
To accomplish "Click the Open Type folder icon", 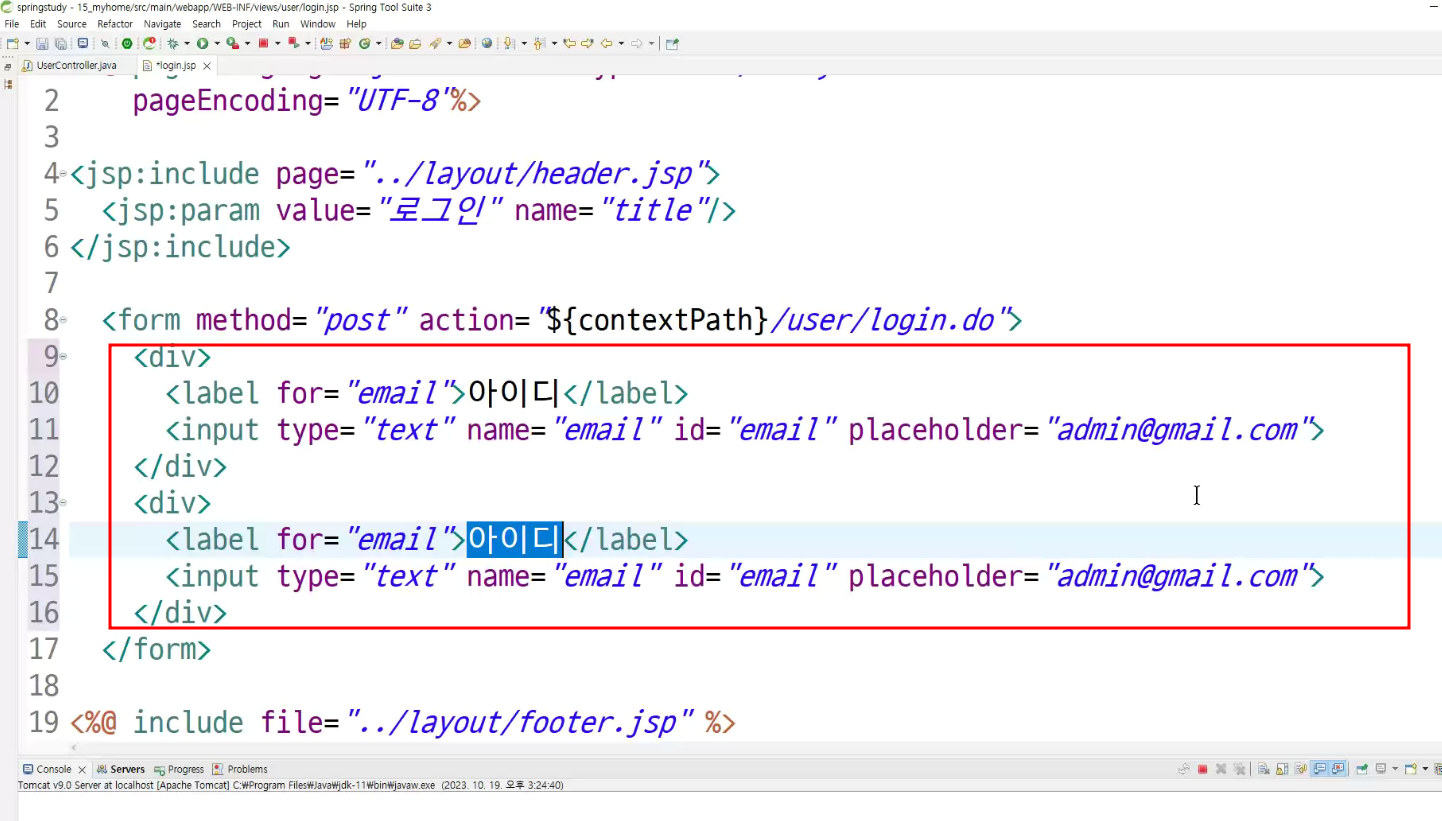I will 397,44.
